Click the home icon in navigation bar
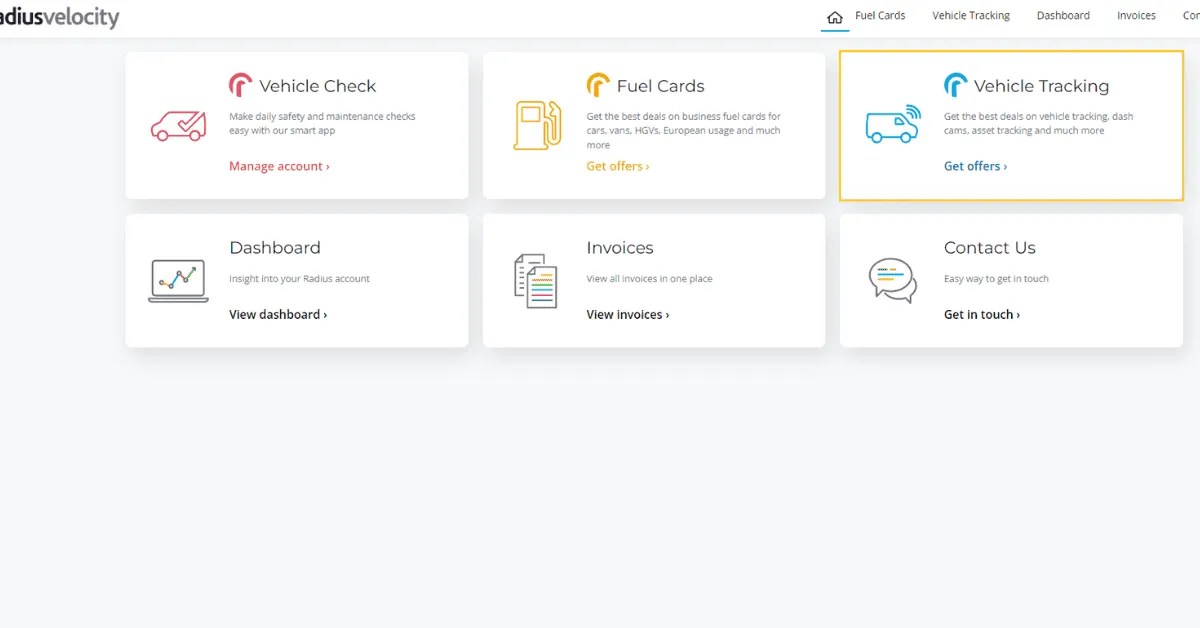 (x=835, y=17)
